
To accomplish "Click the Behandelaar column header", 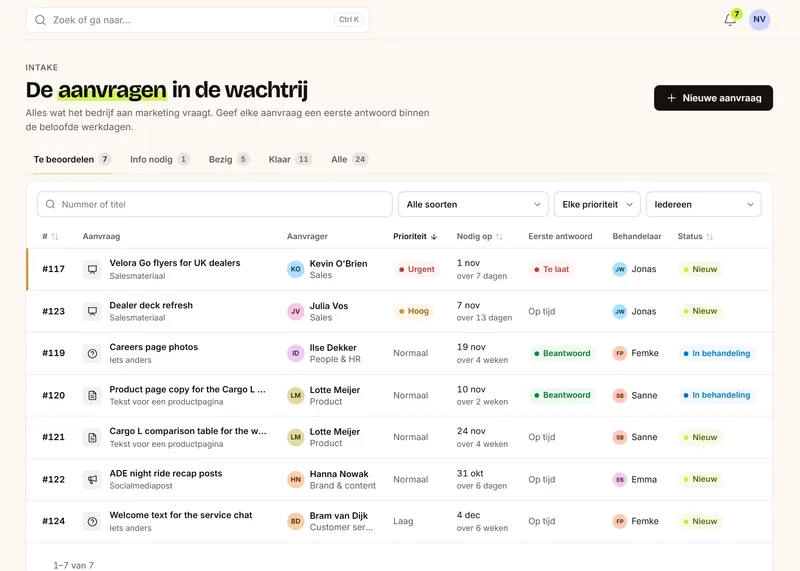I will click(x=637, y=236).
